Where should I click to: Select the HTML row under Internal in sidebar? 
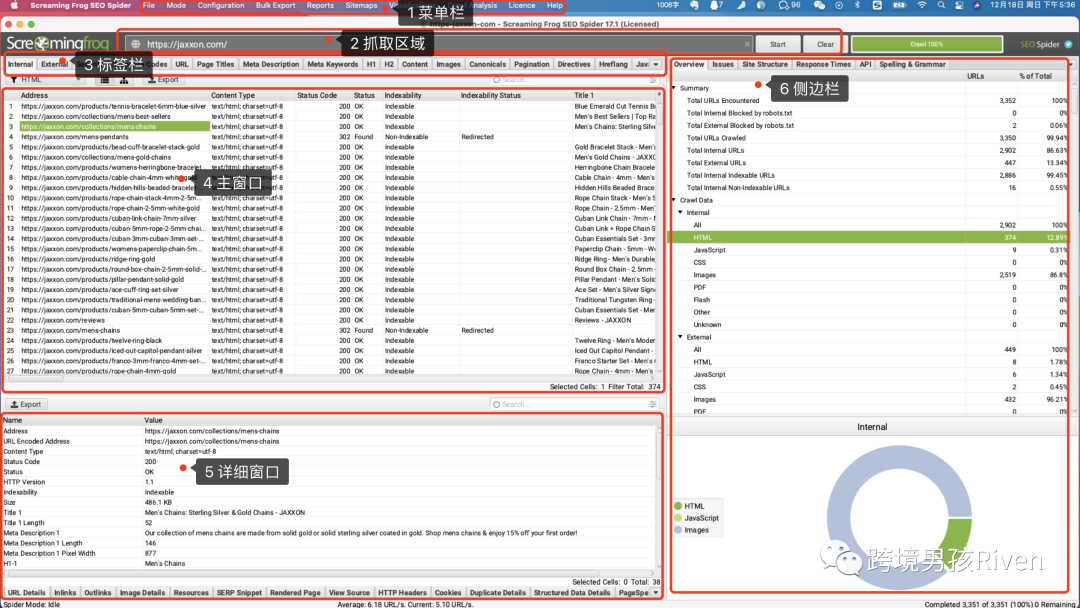pos(870,238)
